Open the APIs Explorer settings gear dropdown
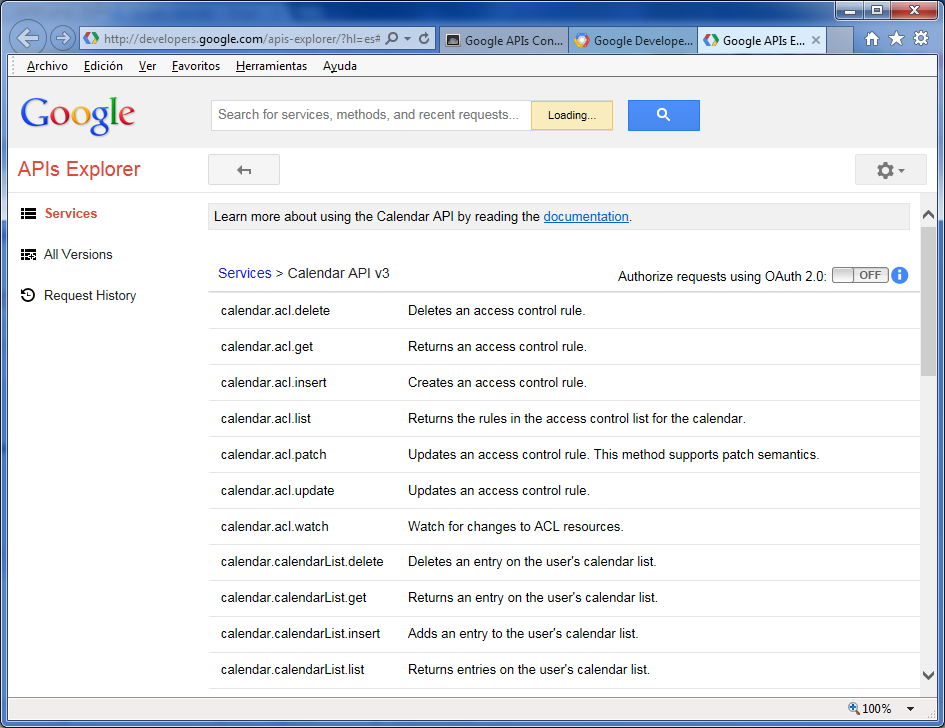The image size is (945, 728). pos(890,170)
